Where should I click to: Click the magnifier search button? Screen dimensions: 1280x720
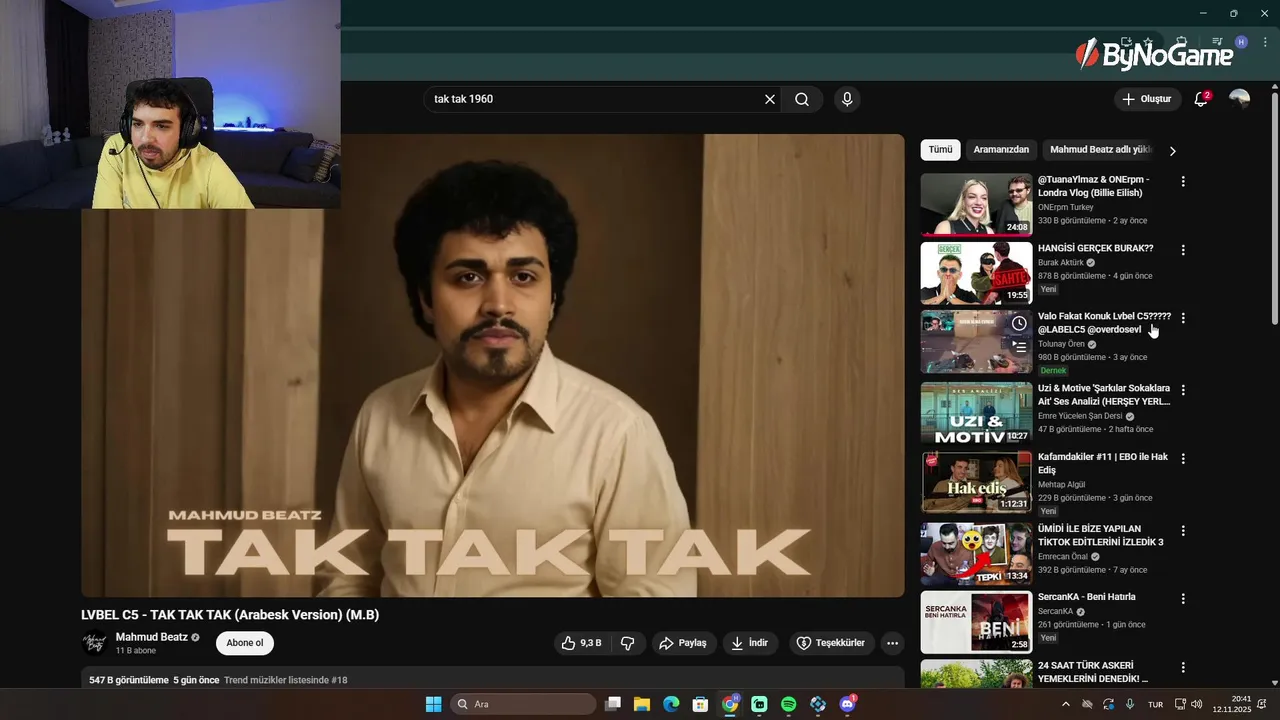802,99
